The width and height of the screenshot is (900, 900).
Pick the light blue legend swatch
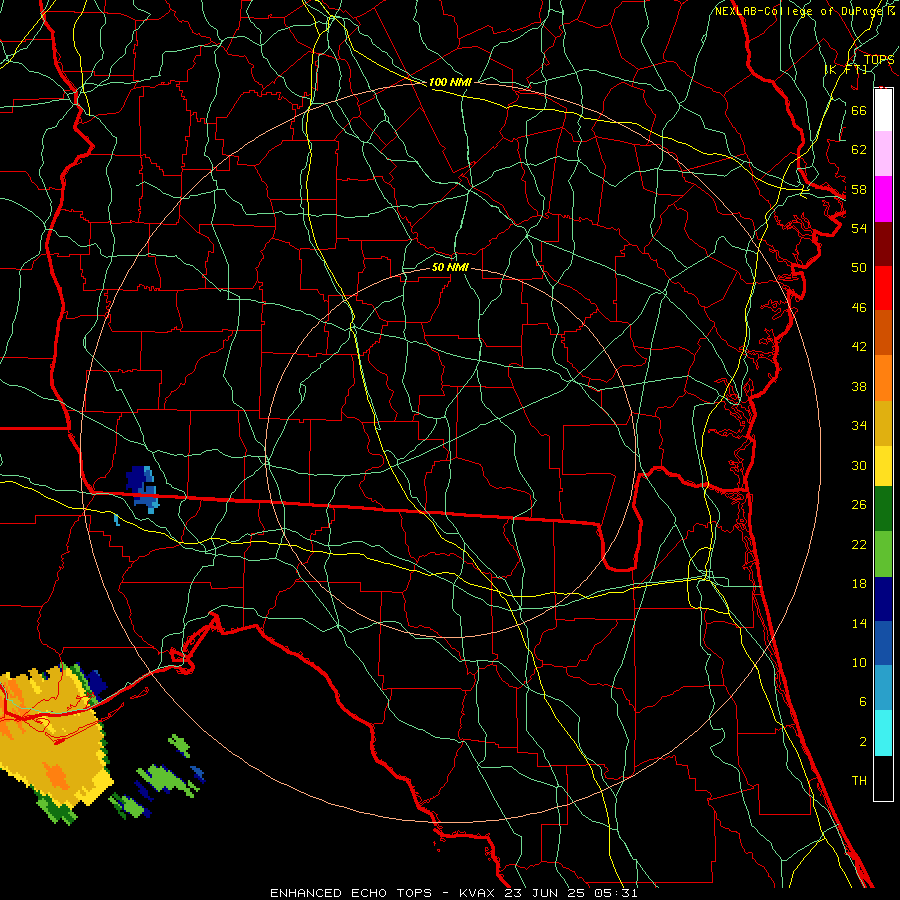(x=883, y=687)
